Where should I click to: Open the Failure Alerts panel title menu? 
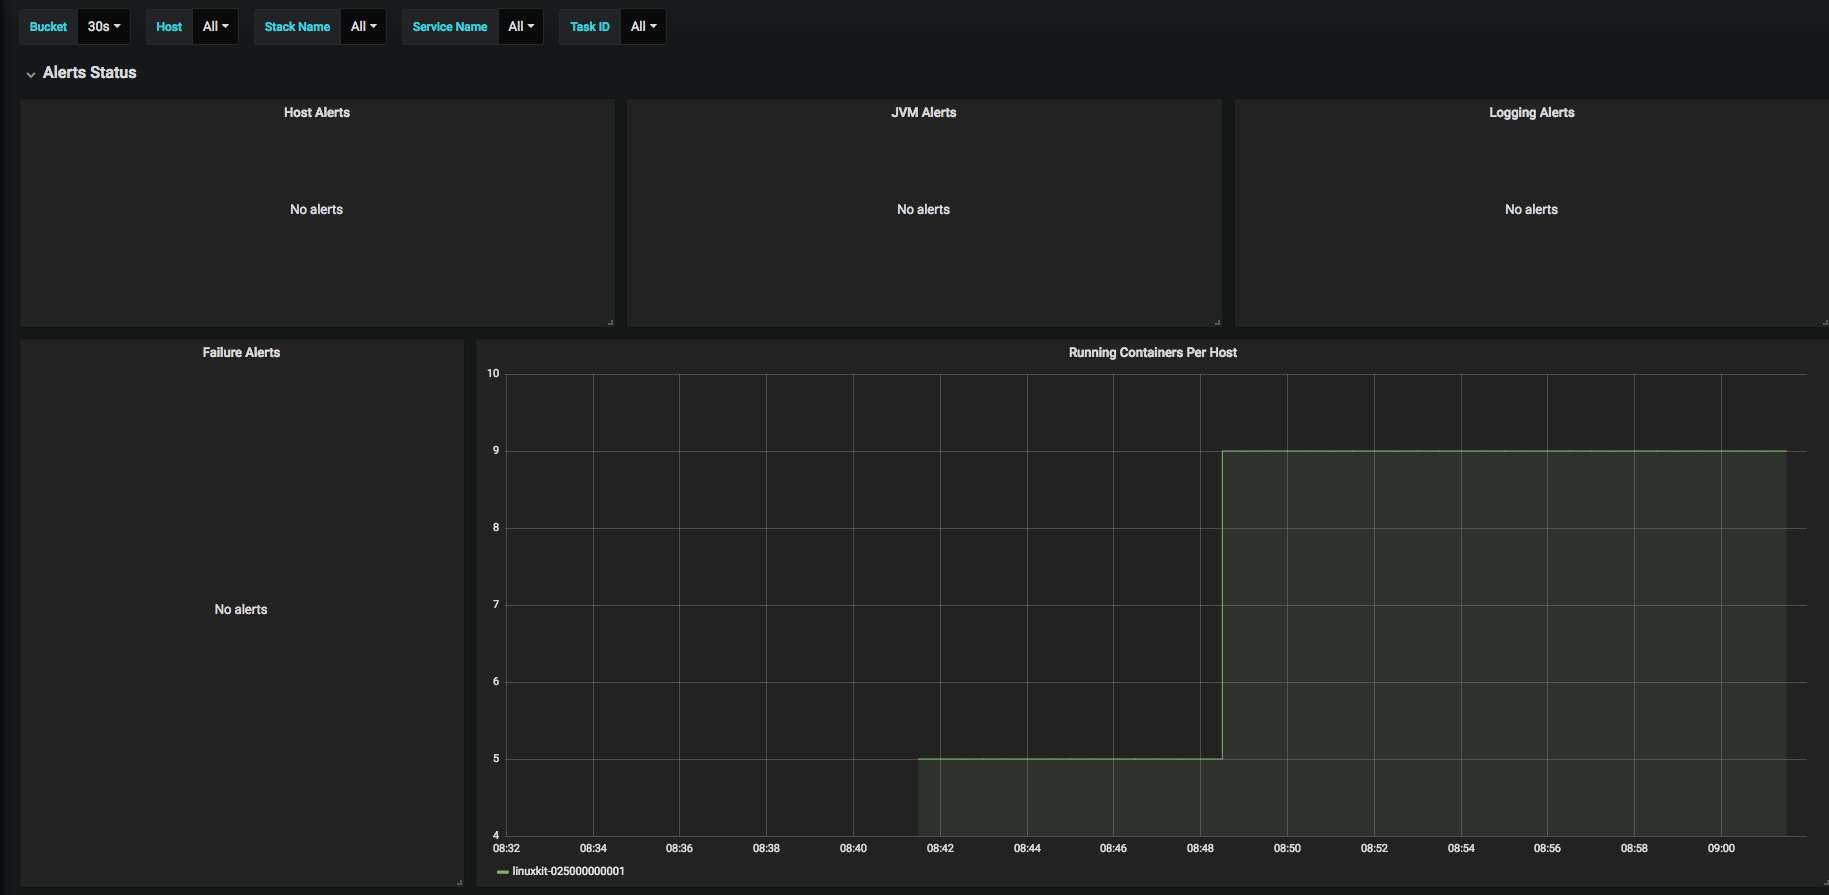(x=241, y=353)
